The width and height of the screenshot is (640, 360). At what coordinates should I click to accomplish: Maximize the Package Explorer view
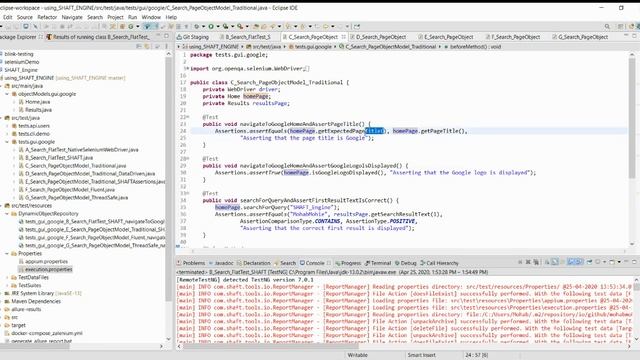pos(167,36)
